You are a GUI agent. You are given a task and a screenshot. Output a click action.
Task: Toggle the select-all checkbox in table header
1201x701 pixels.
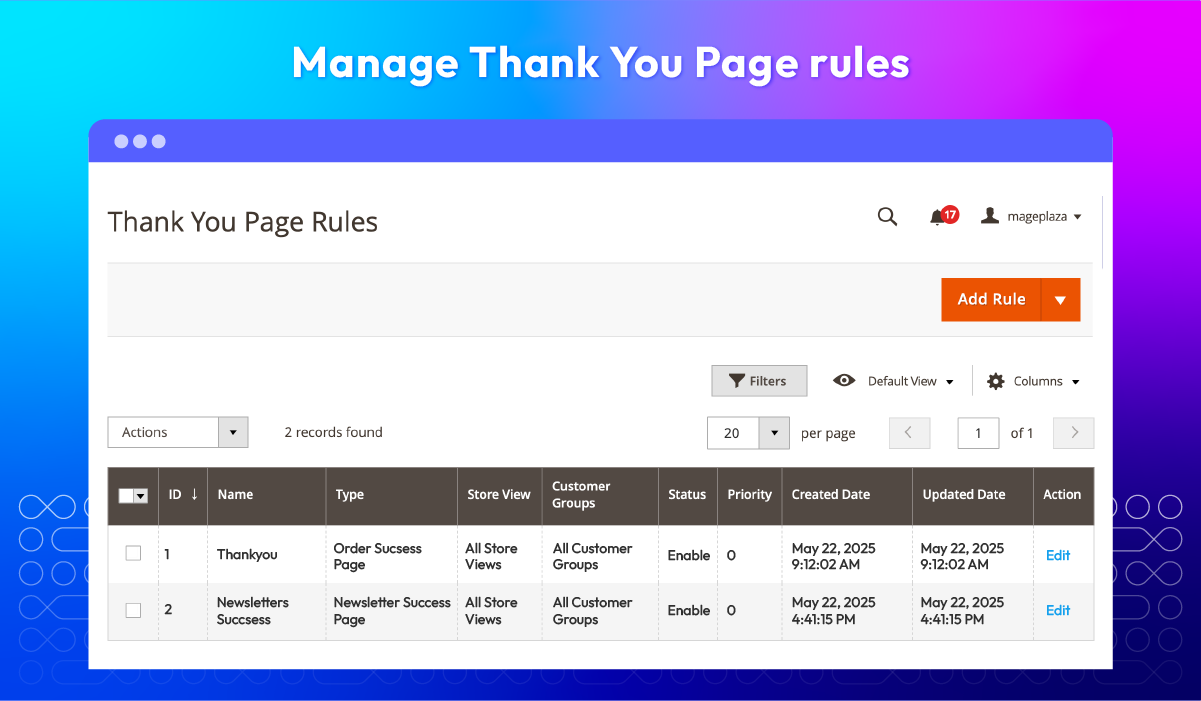coord(127,496)
